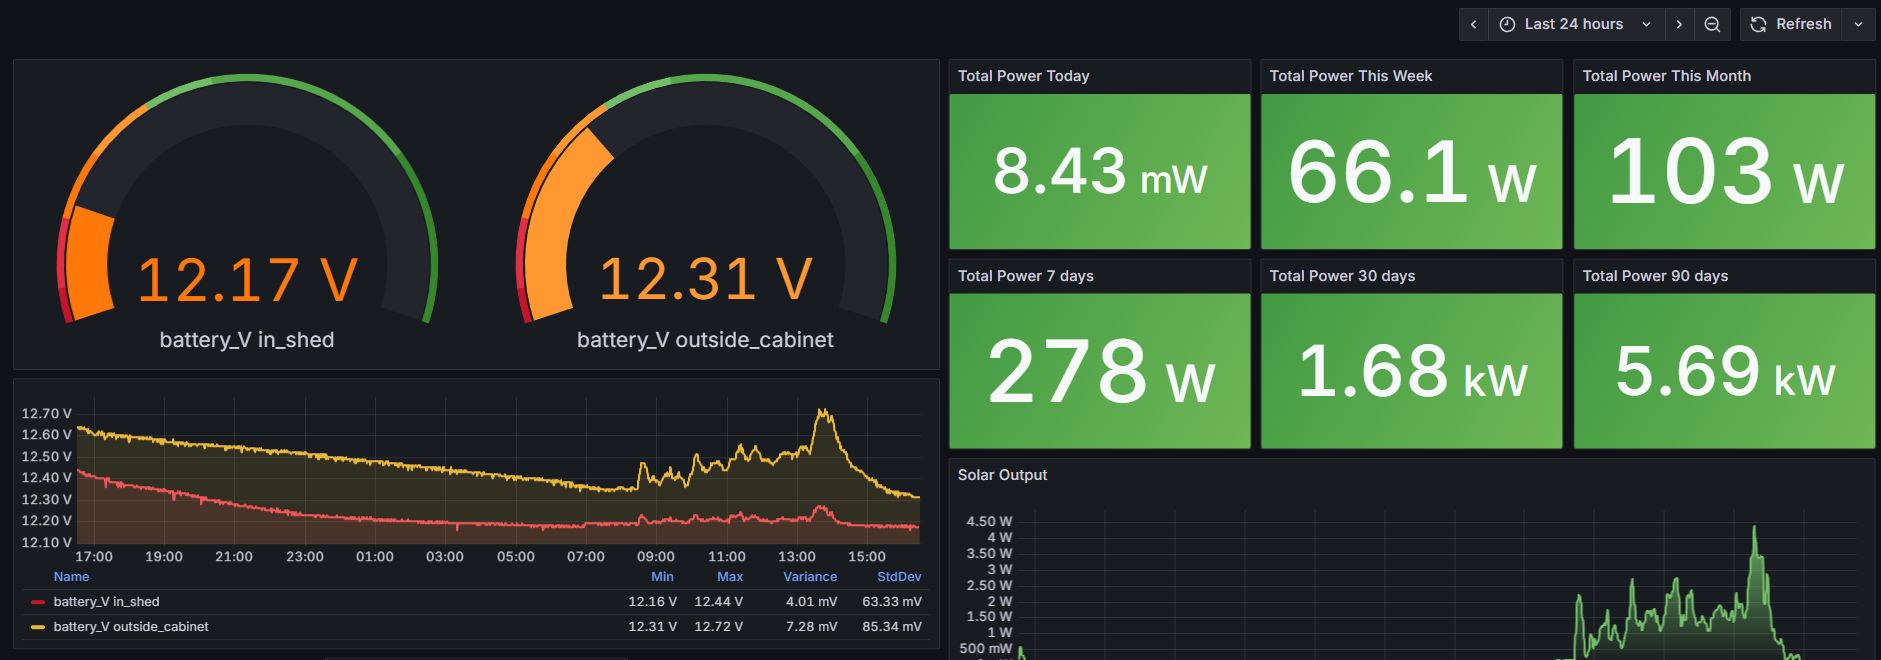Click the 12.70 V y-axis label
The image size is (1881, 660).
(x=46, y=413)
